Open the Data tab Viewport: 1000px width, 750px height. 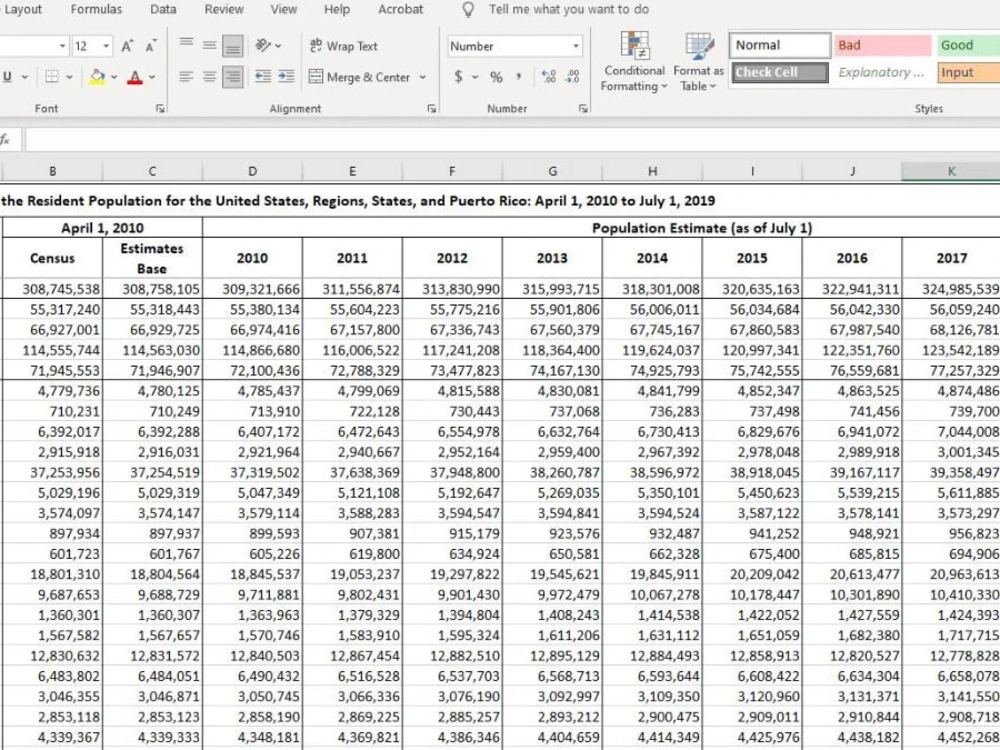(163, 10)
